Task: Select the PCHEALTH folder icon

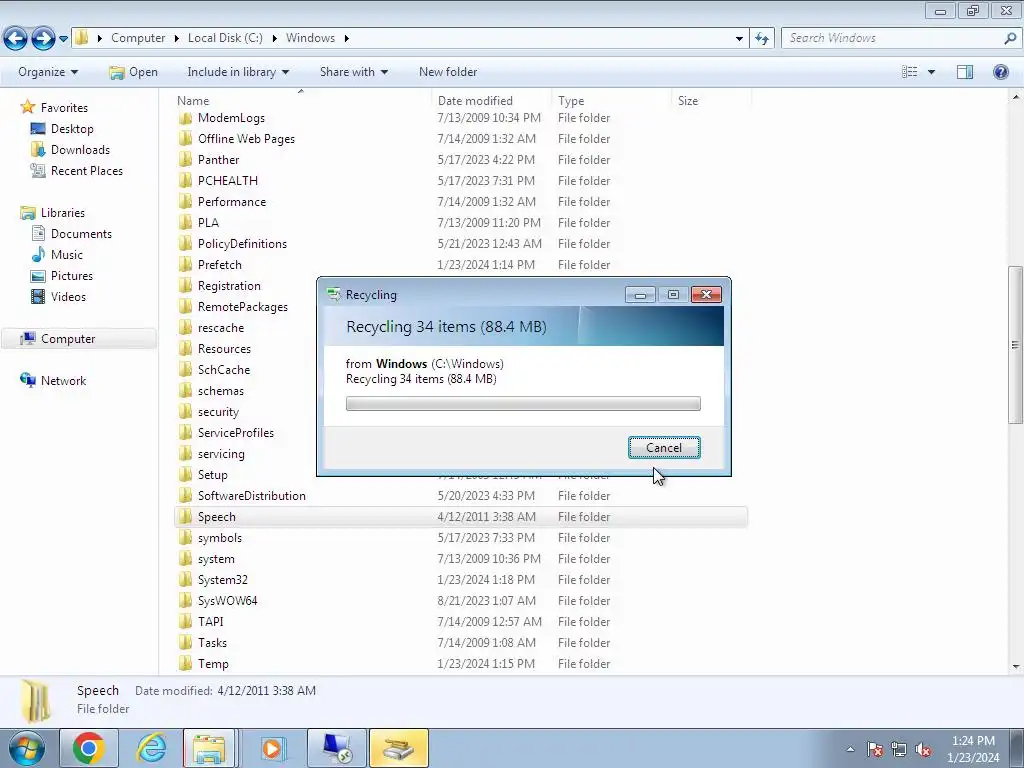Action: point(185,181)
